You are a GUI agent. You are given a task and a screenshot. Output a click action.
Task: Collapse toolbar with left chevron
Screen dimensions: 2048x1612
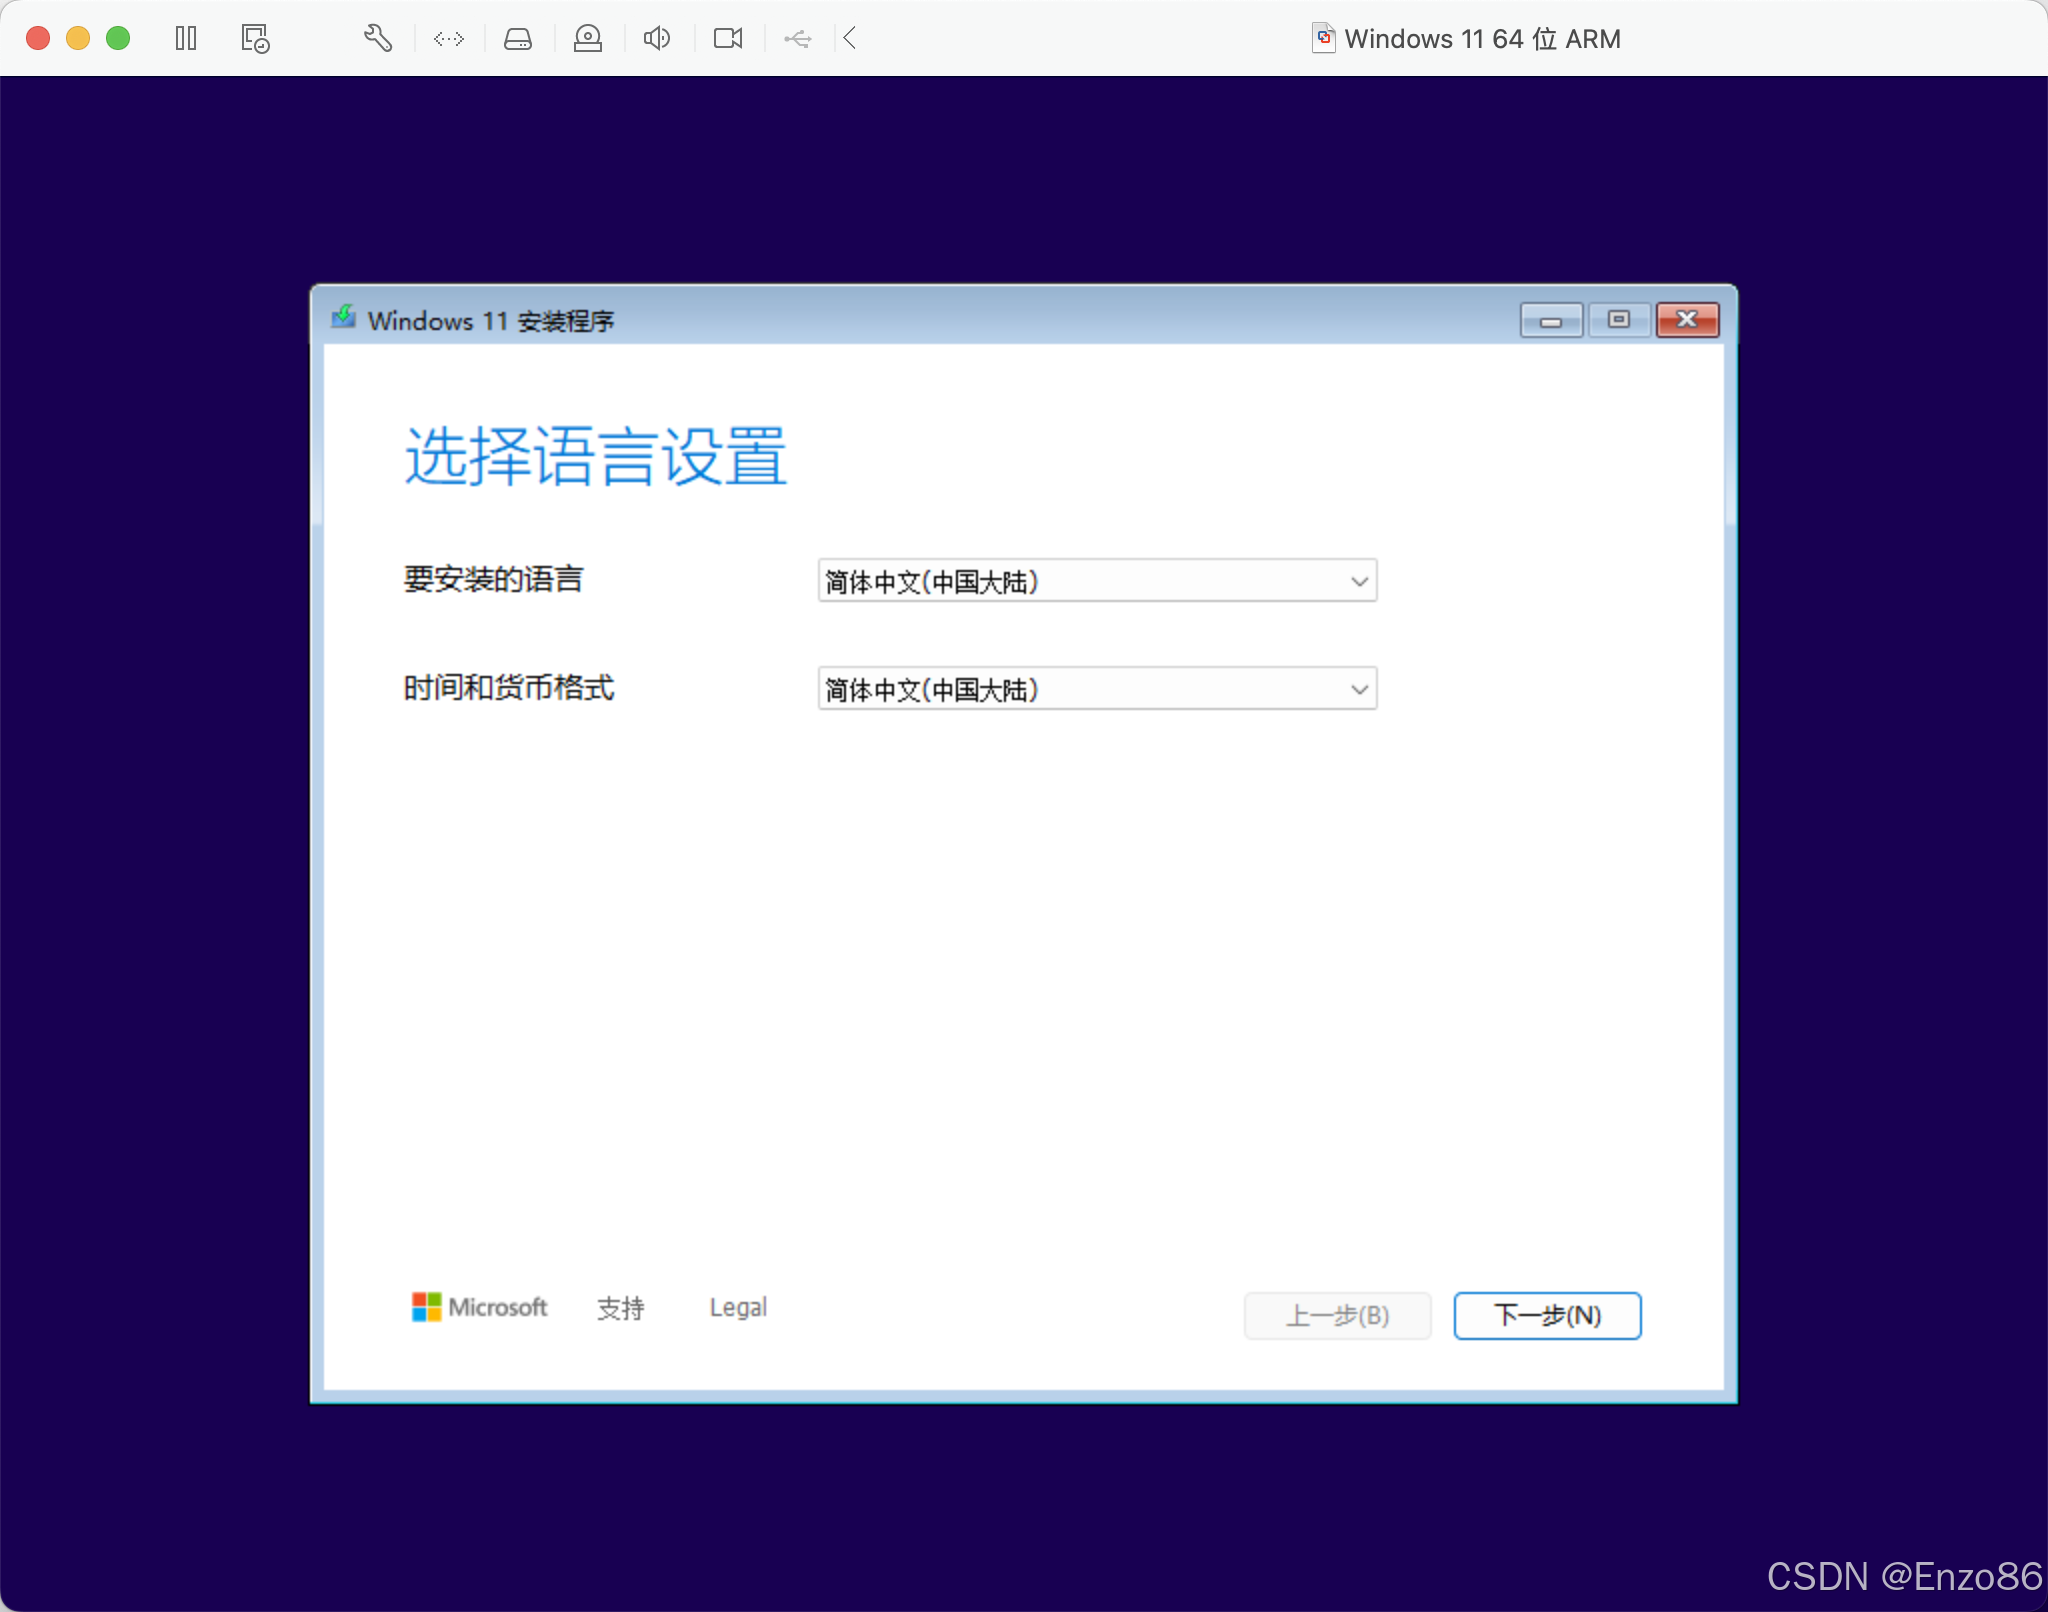click(850, 39)
